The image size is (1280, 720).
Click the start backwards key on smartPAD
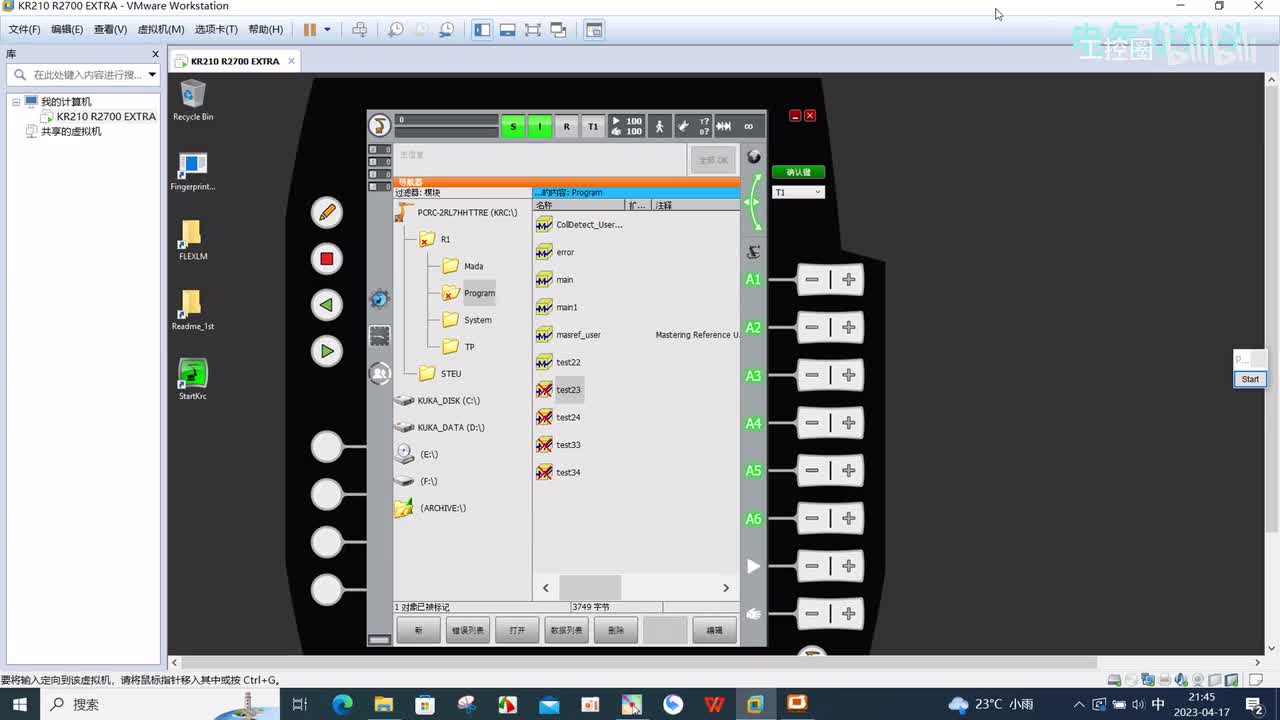(x=326, y=305)
